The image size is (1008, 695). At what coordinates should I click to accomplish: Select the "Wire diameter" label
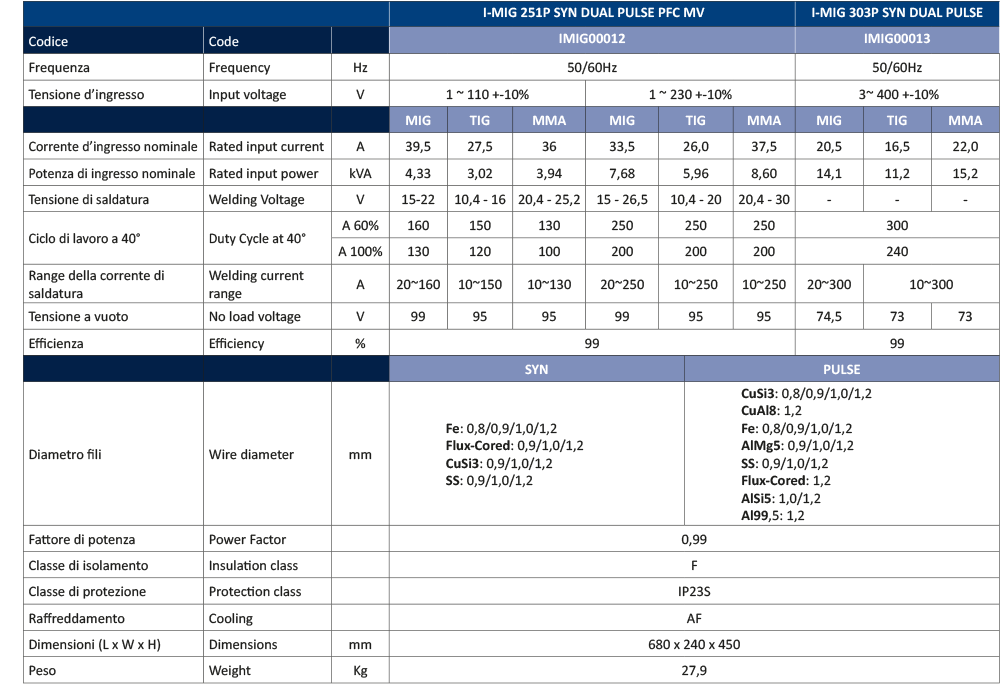point(251,455)
